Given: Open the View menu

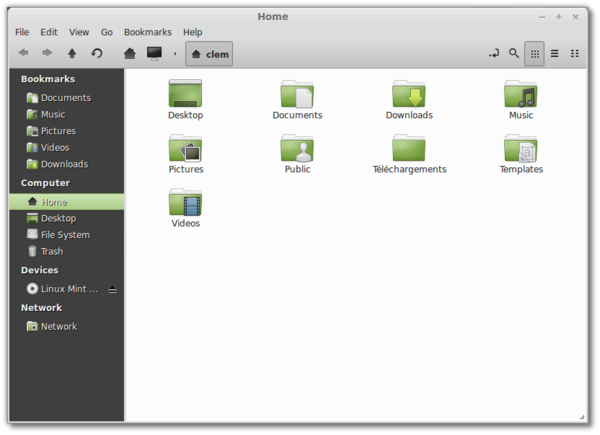Looking at the screenshot, I should click(77, 32).
